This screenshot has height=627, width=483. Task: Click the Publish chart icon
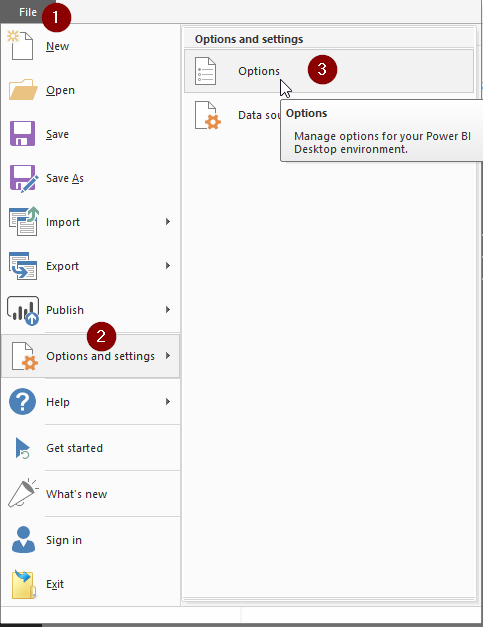[x=23, y=310]
